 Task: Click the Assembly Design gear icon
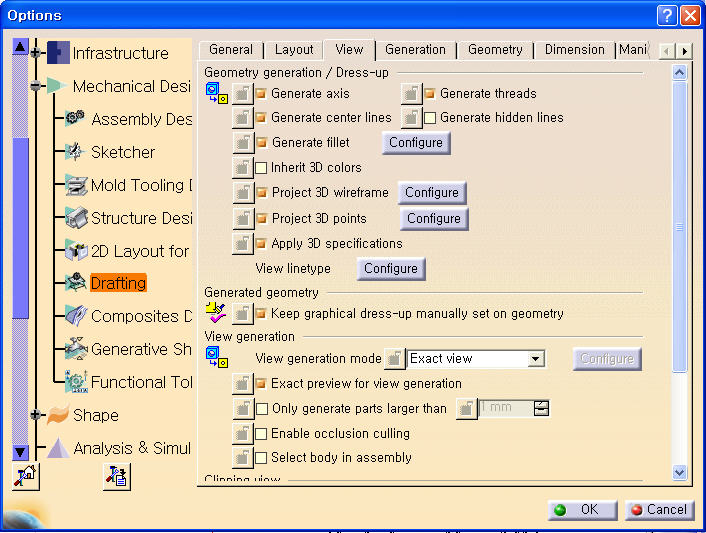click(76, 119)
